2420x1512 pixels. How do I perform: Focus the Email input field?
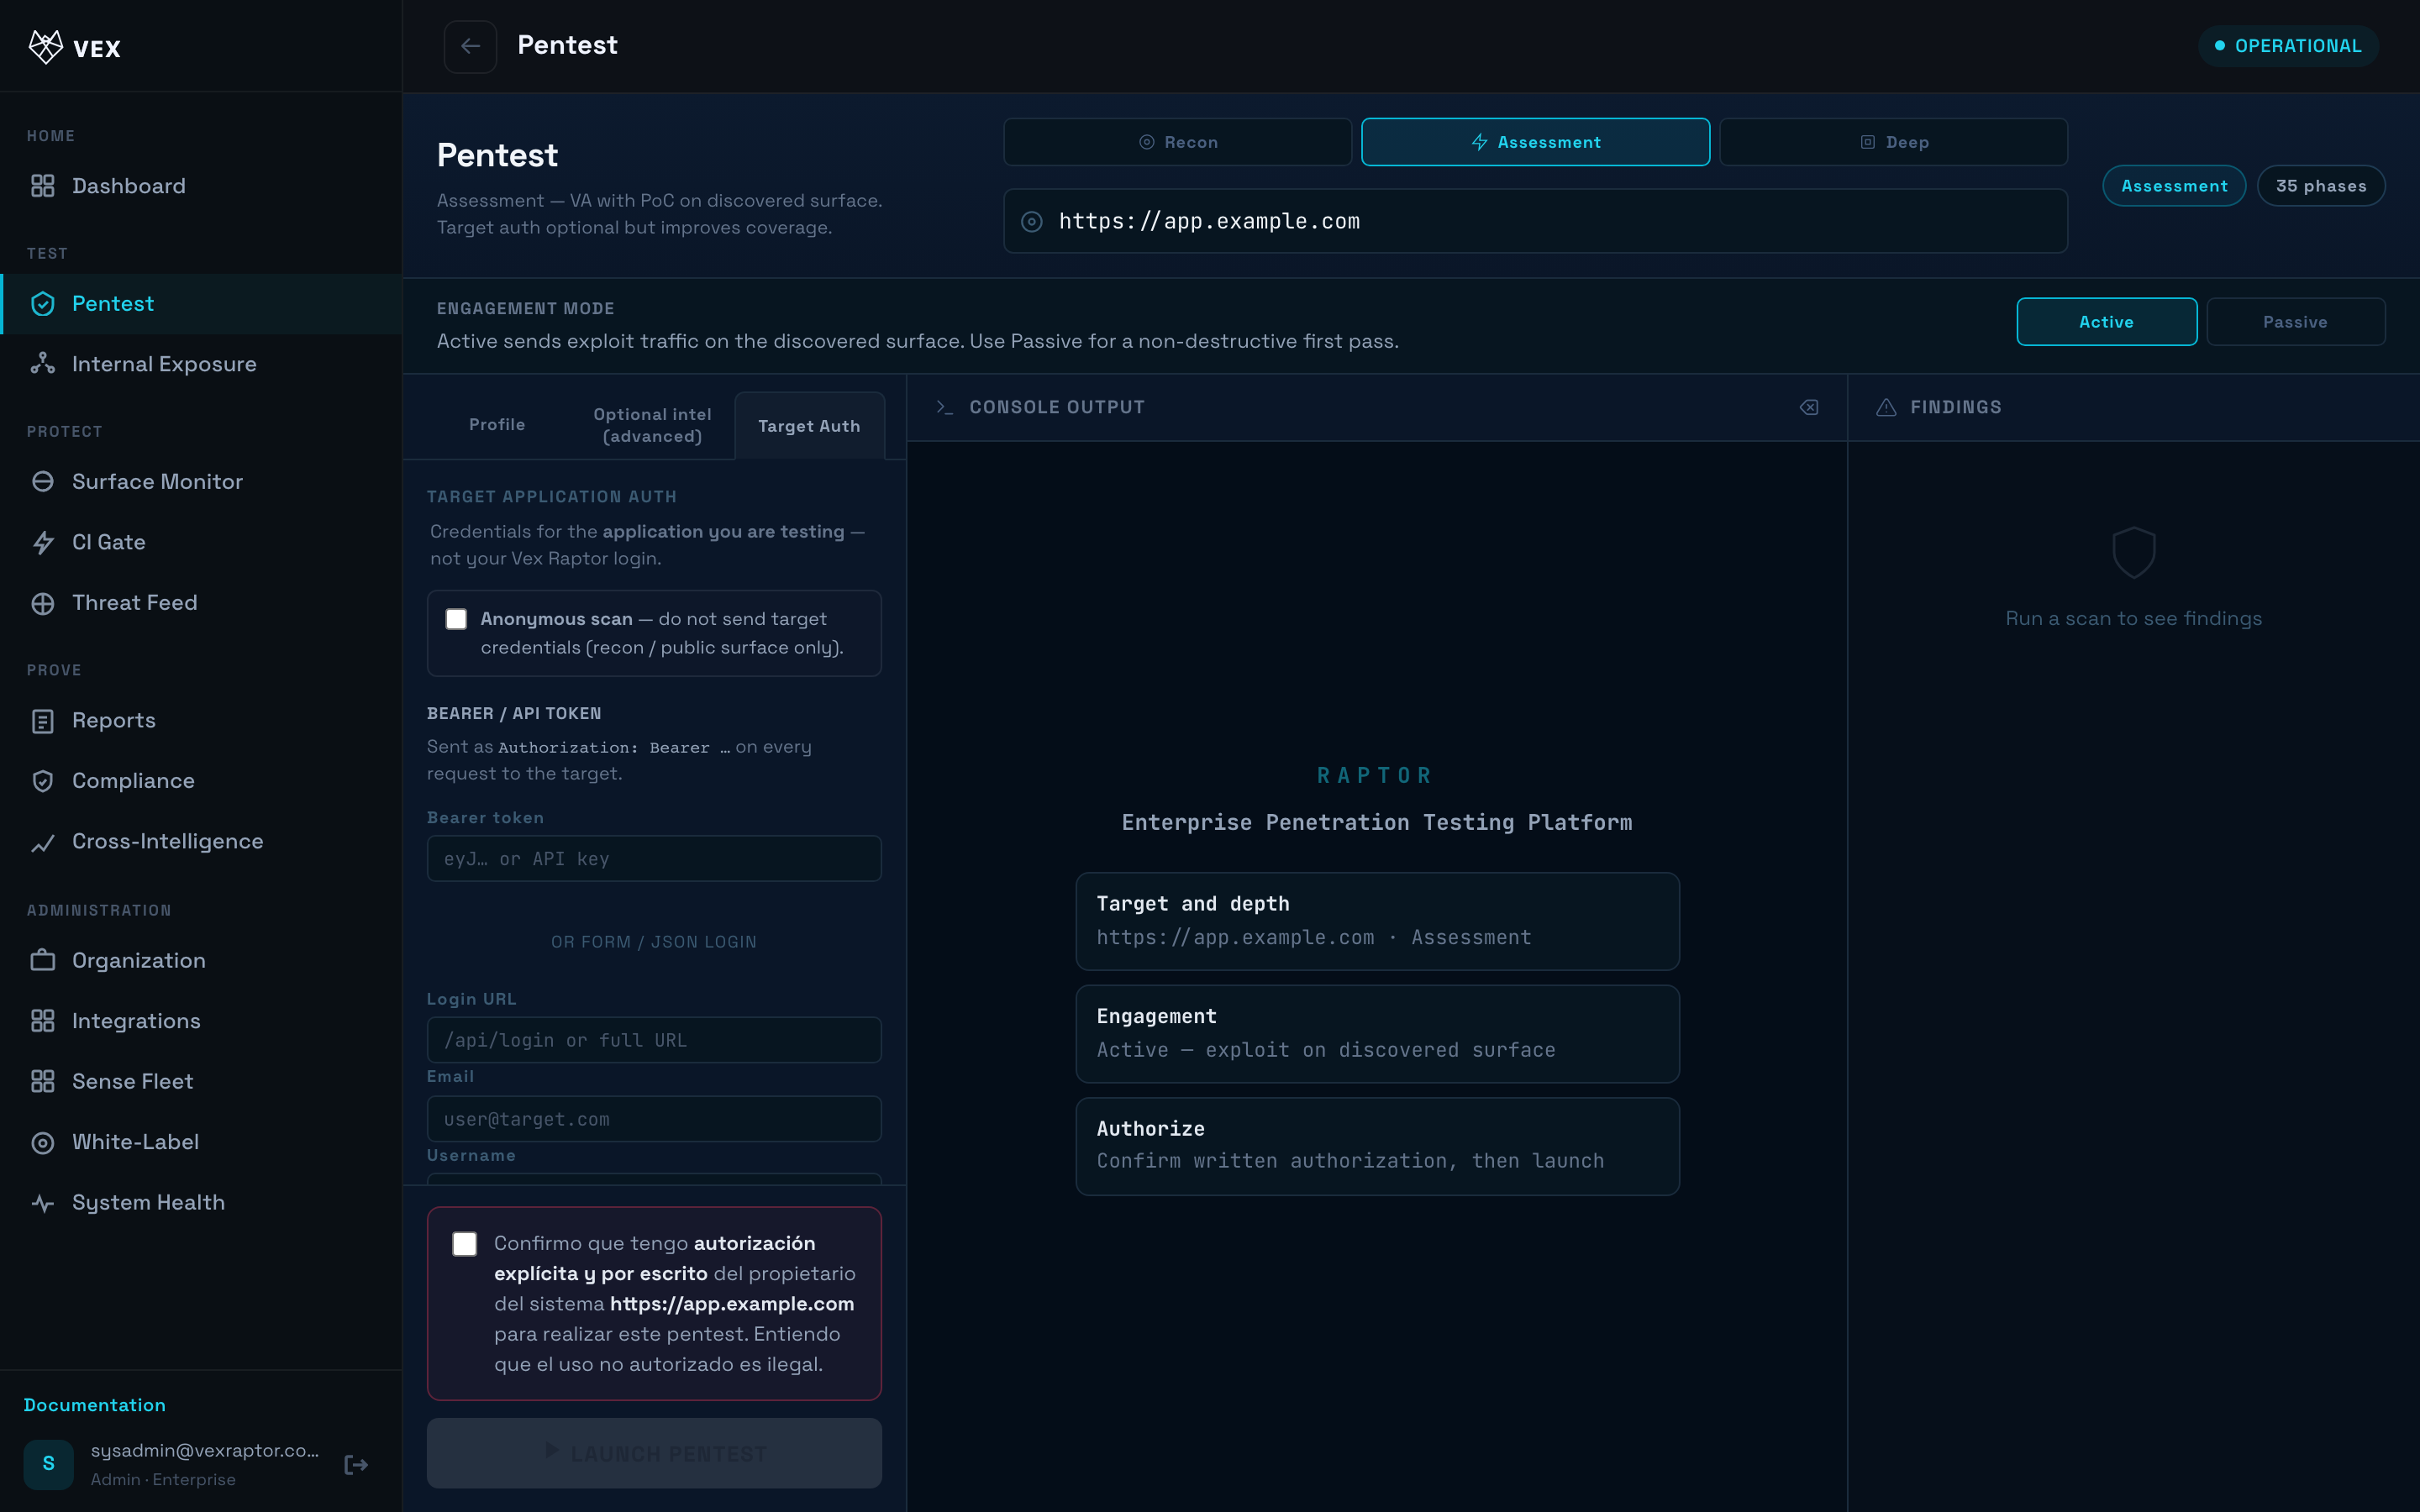click(x=654, y=1119)
